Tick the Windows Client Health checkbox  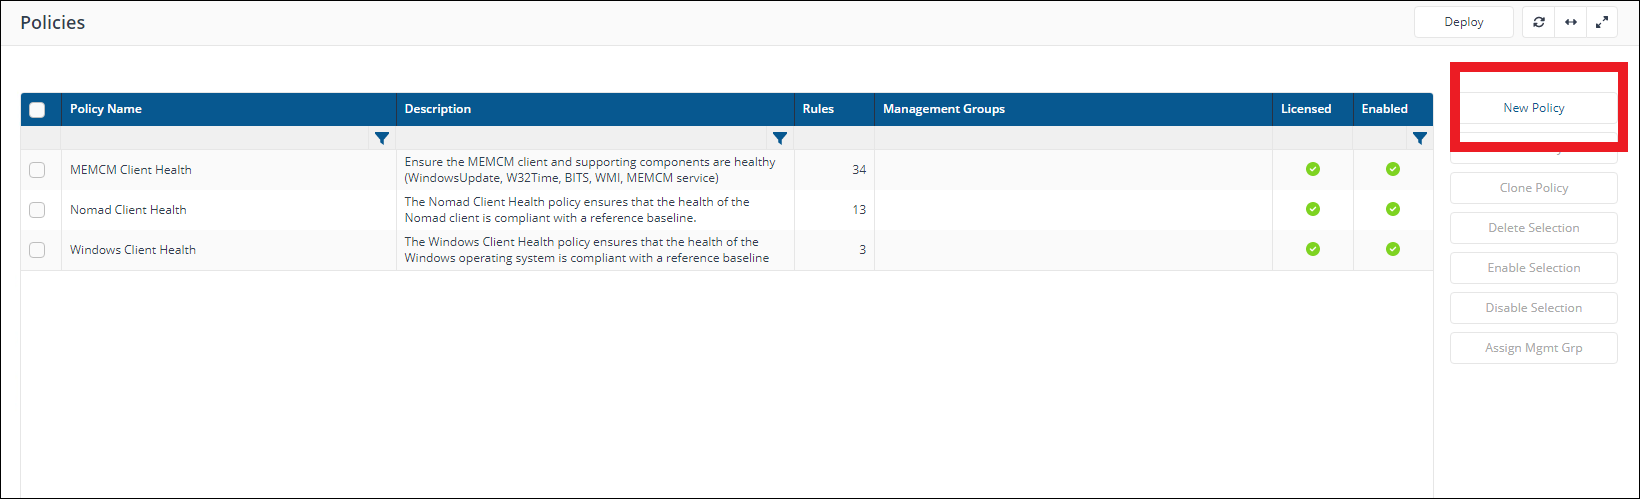[x=37, y=250]
